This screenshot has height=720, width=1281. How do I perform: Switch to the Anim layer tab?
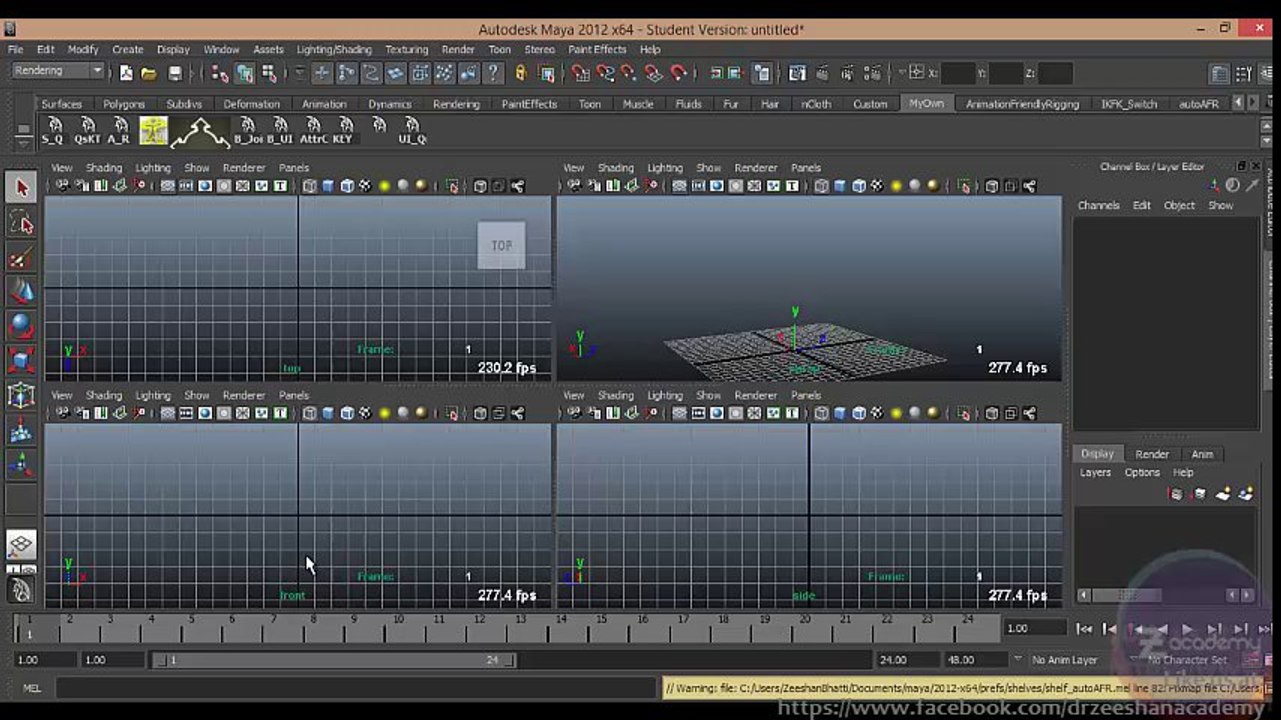(1202, 454)
